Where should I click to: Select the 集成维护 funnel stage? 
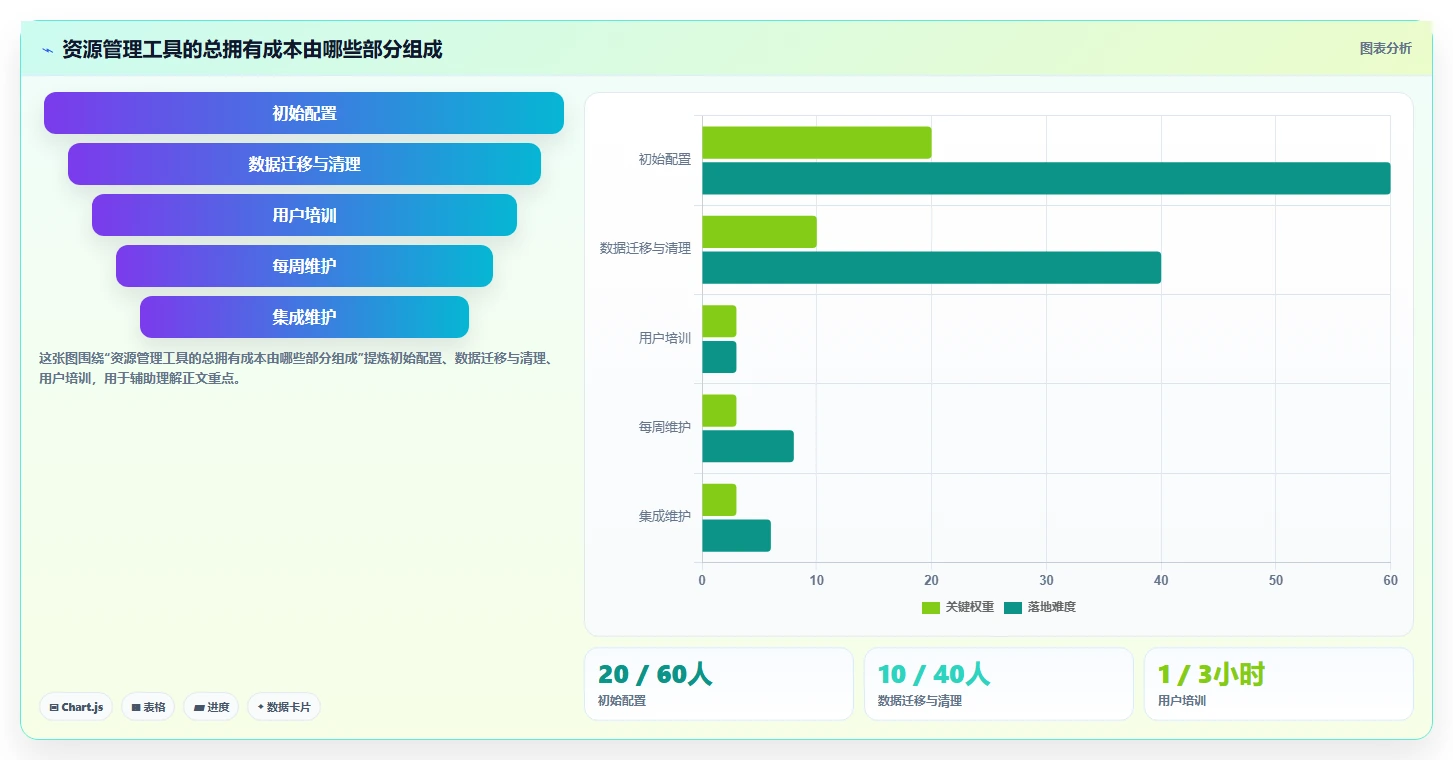pyautogui.click(x=304, y=317)
